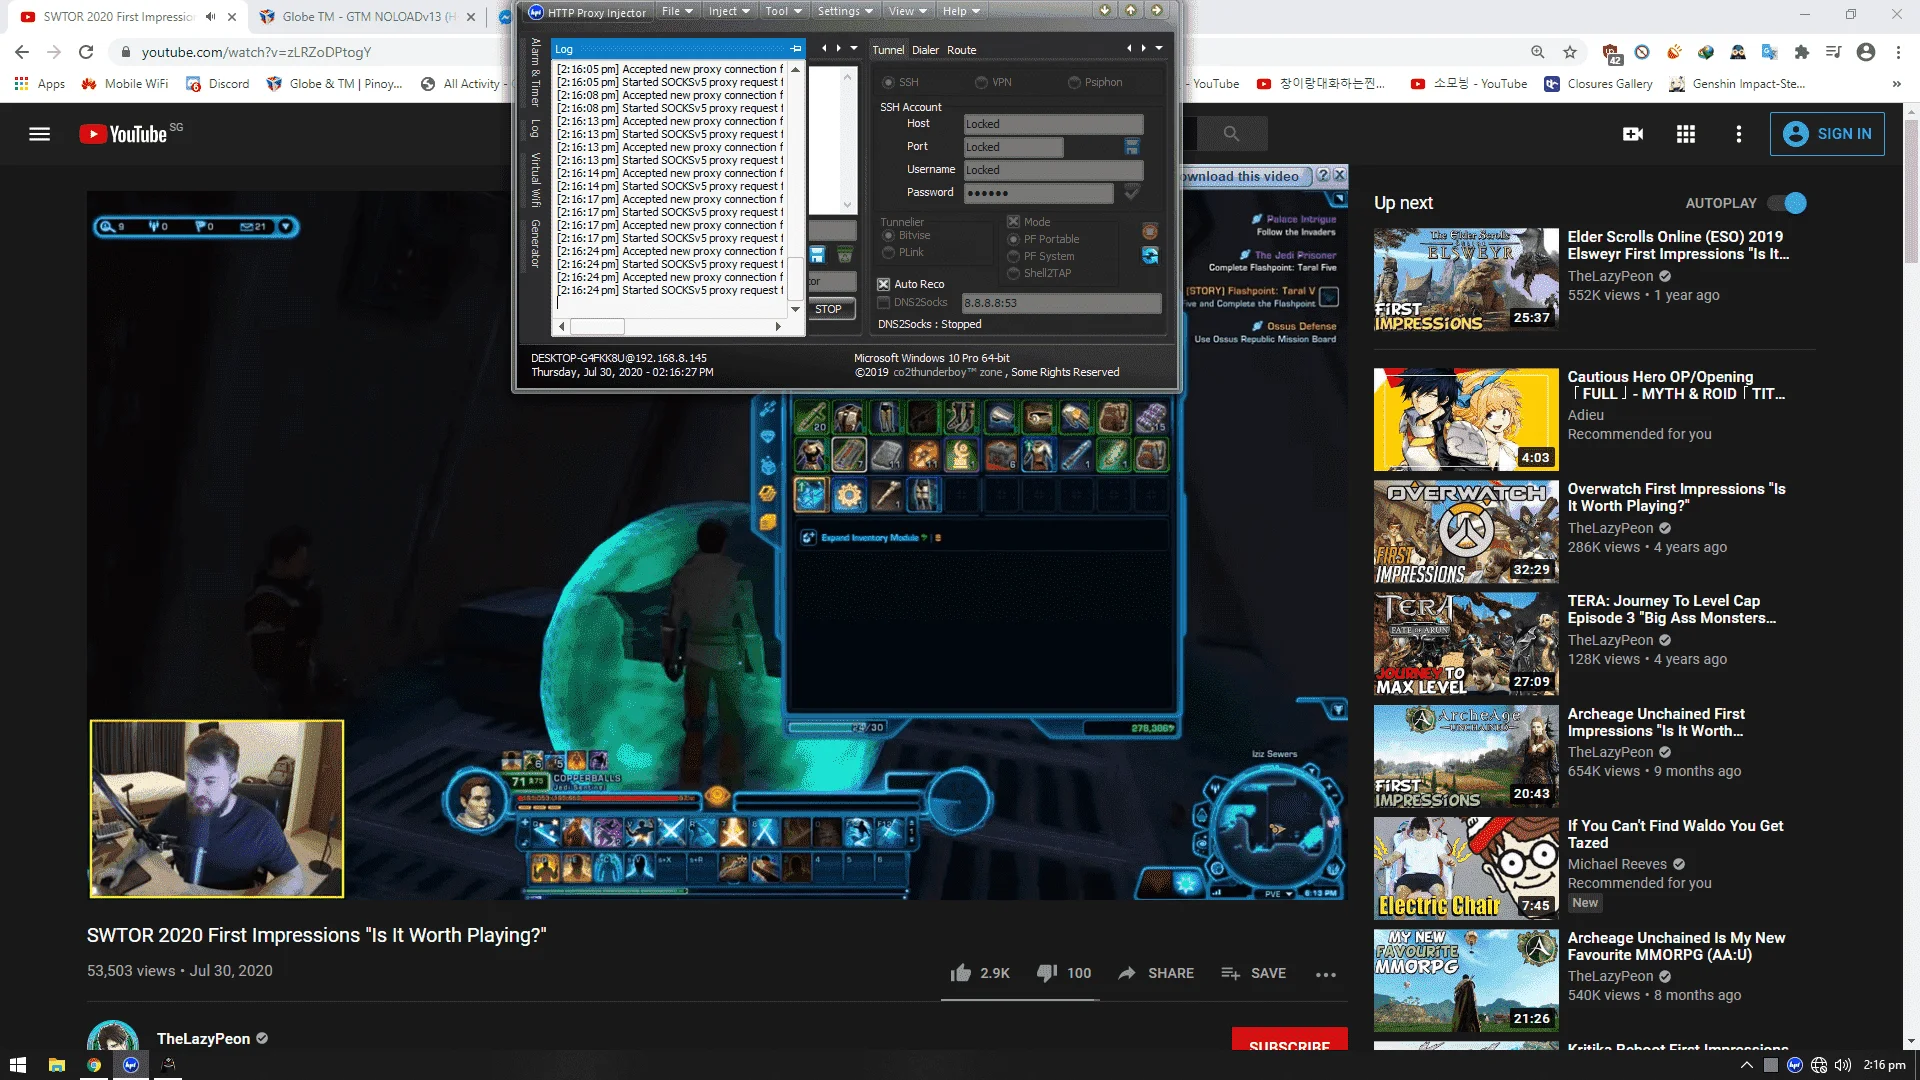Open the uBlock Origin extension icon

(x=1611, y=52)
